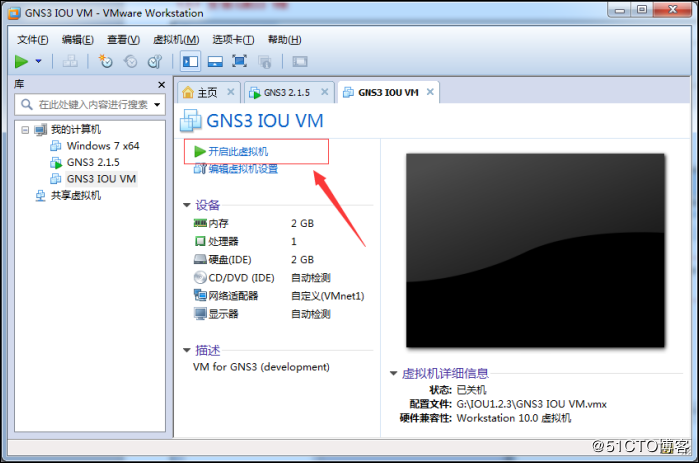Click the greyed power-related toolbar icon next to play
Viewport: 699px width, 463px height.
pyautogui.click(x=70, y=61)
